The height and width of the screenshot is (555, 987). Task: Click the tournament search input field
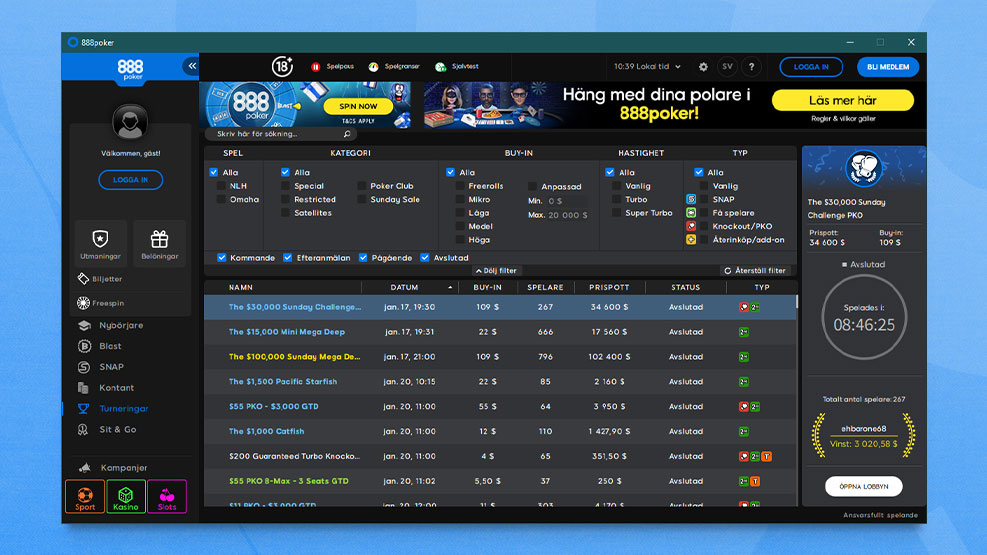click(281, 134)
